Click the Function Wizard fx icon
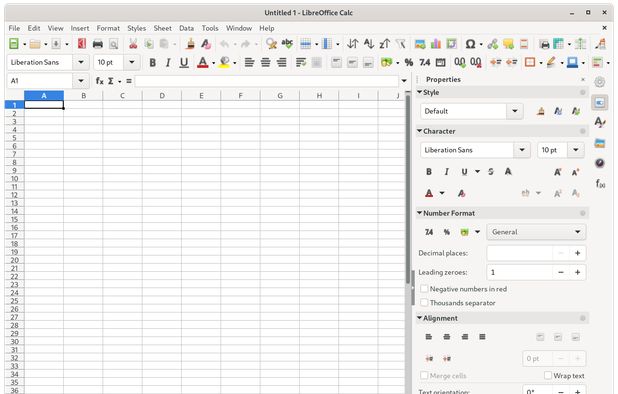The height and width of the screenshot is (394, 618). click(99, 81)
